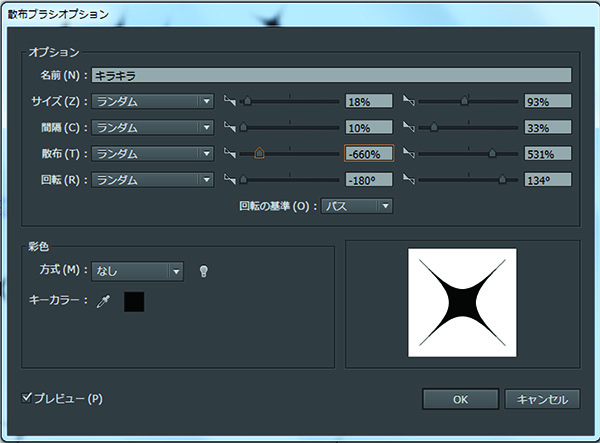Click the spacing 33% value field

pyautogui.click(x=548, y=127)
